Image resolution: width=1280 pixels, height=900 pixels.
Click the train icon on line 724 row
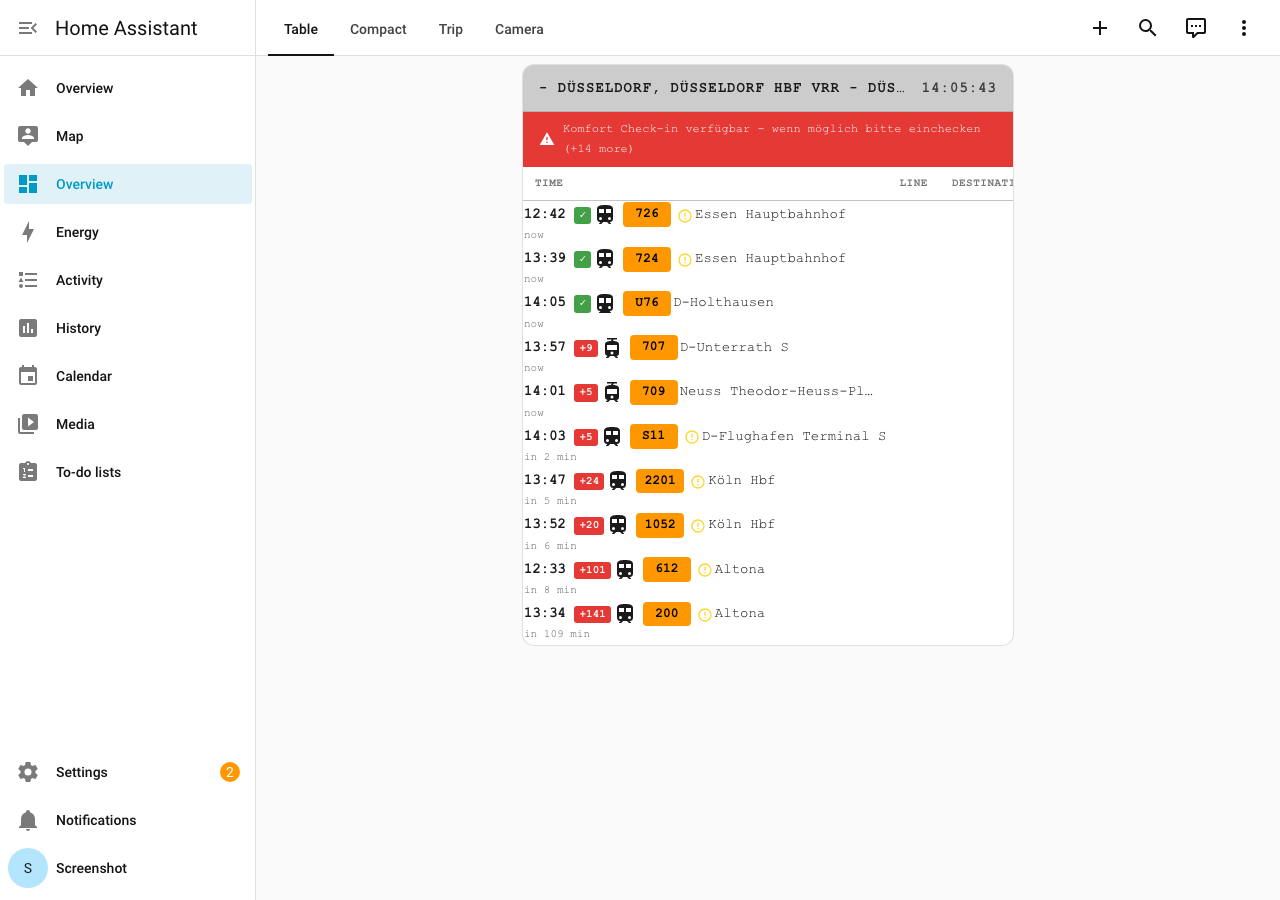[x=605, y=258]
